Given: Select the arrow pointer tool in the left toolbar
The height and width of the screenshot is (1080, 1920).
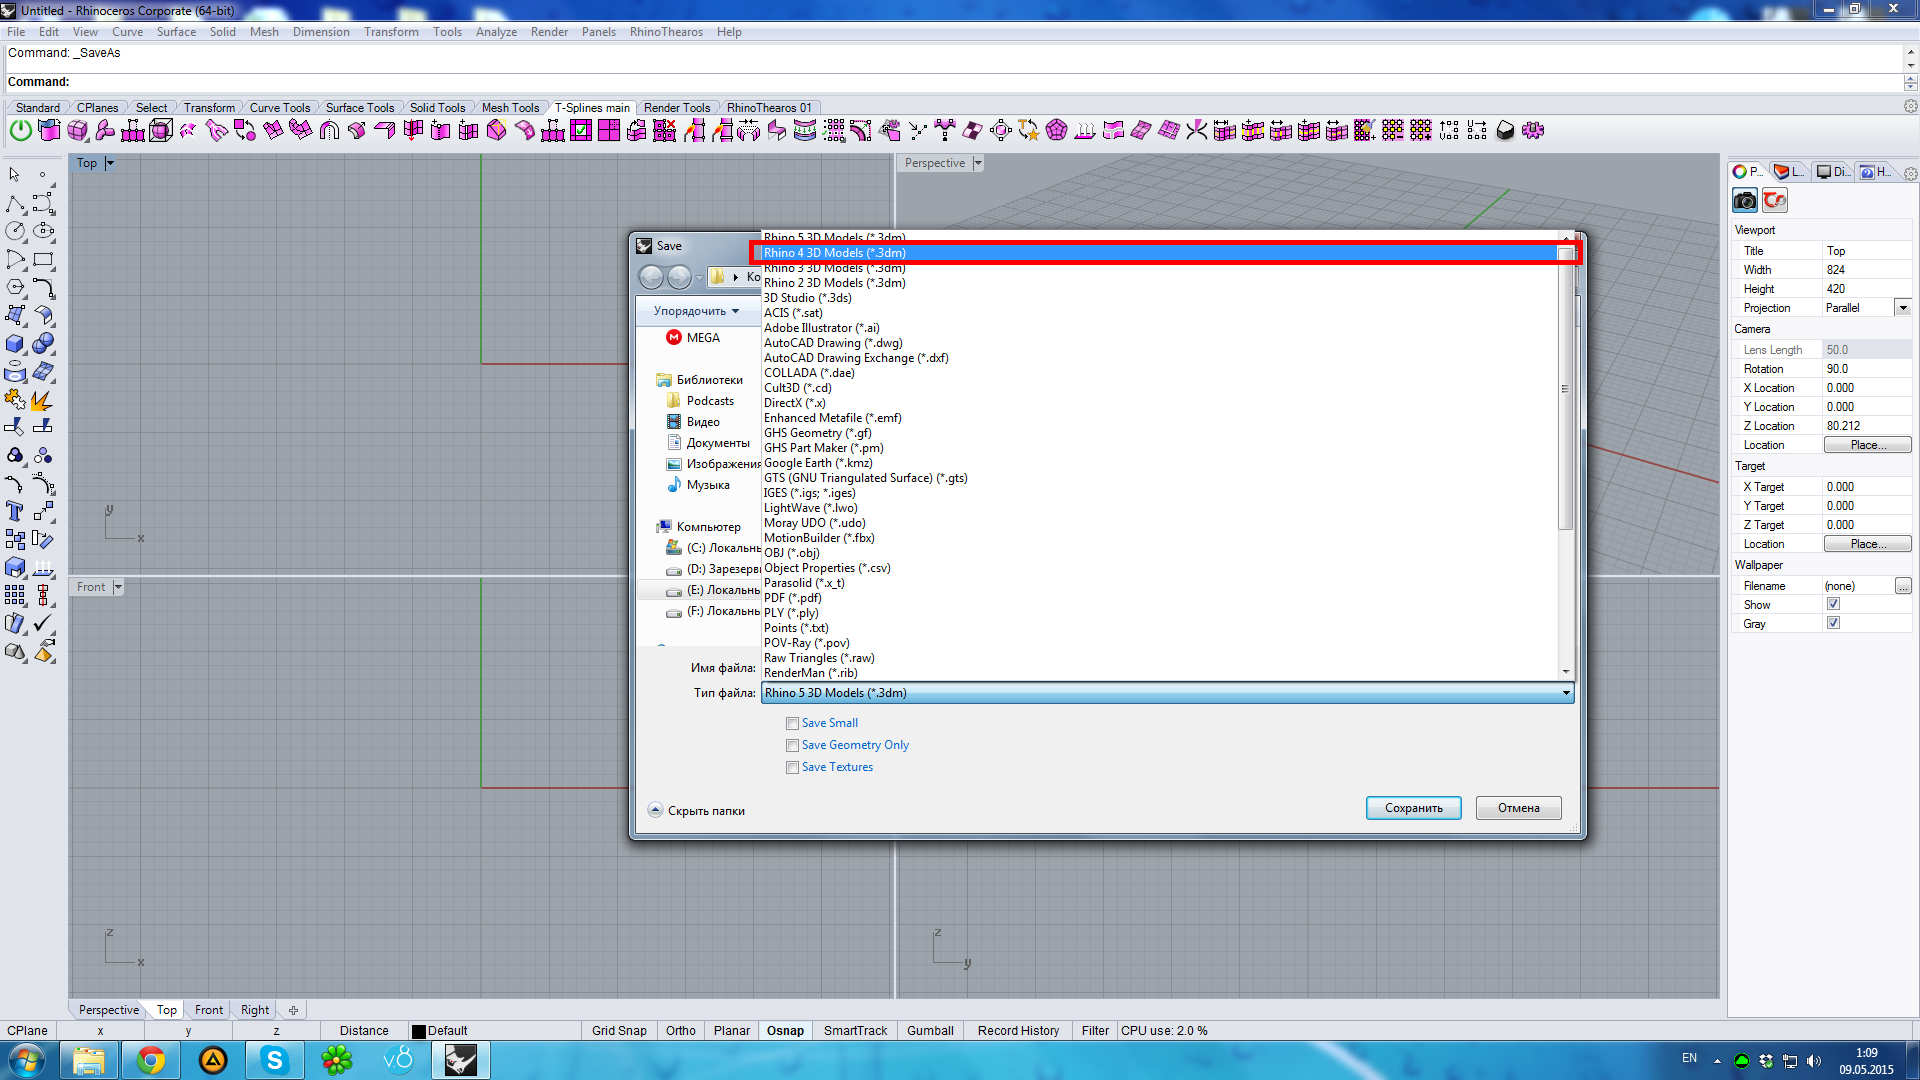Looking at the screenshot, I should [x=15, y=174].
